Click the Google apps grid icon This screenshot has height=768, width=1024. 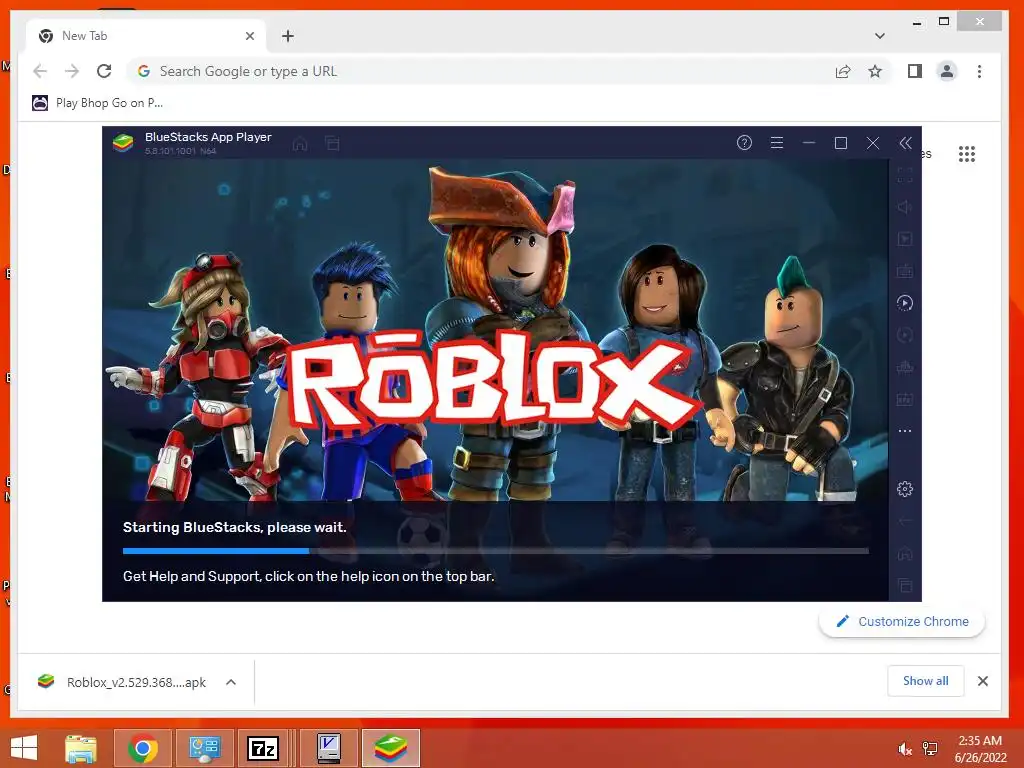(x=967, y=154)
